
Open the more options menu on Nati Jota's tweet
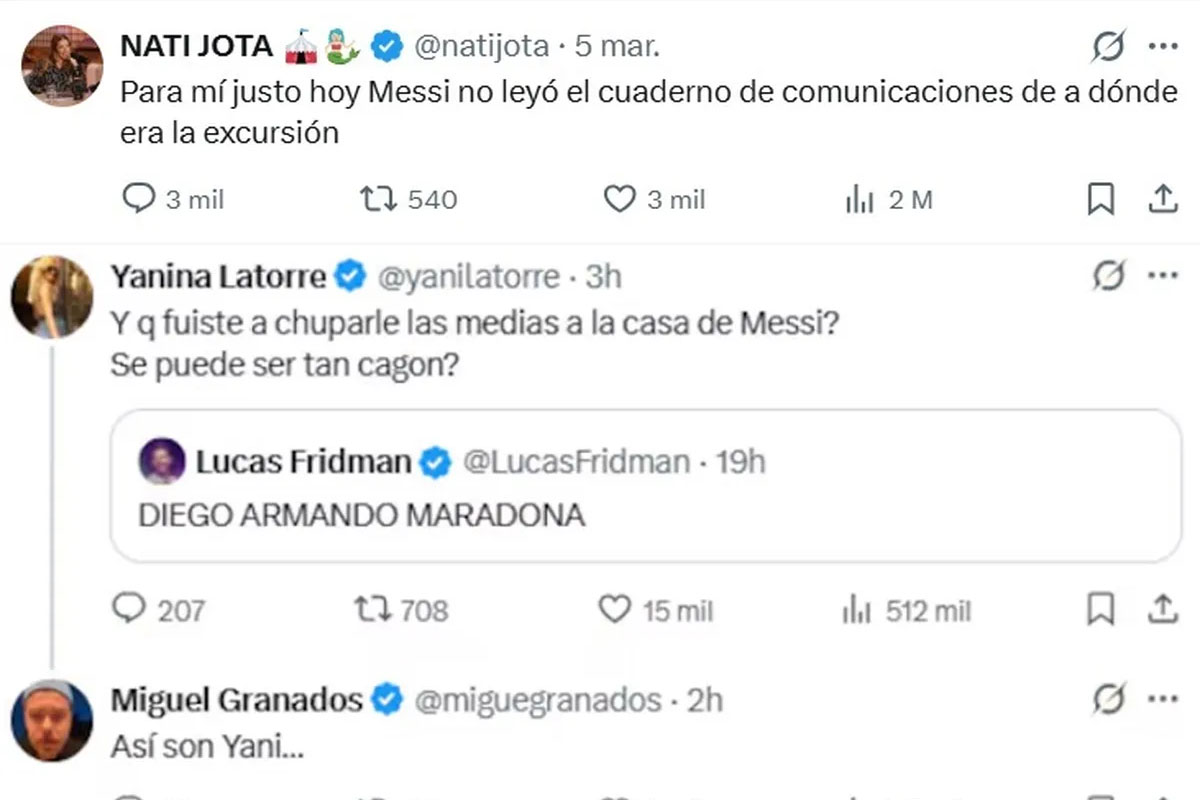[1162, 45]
